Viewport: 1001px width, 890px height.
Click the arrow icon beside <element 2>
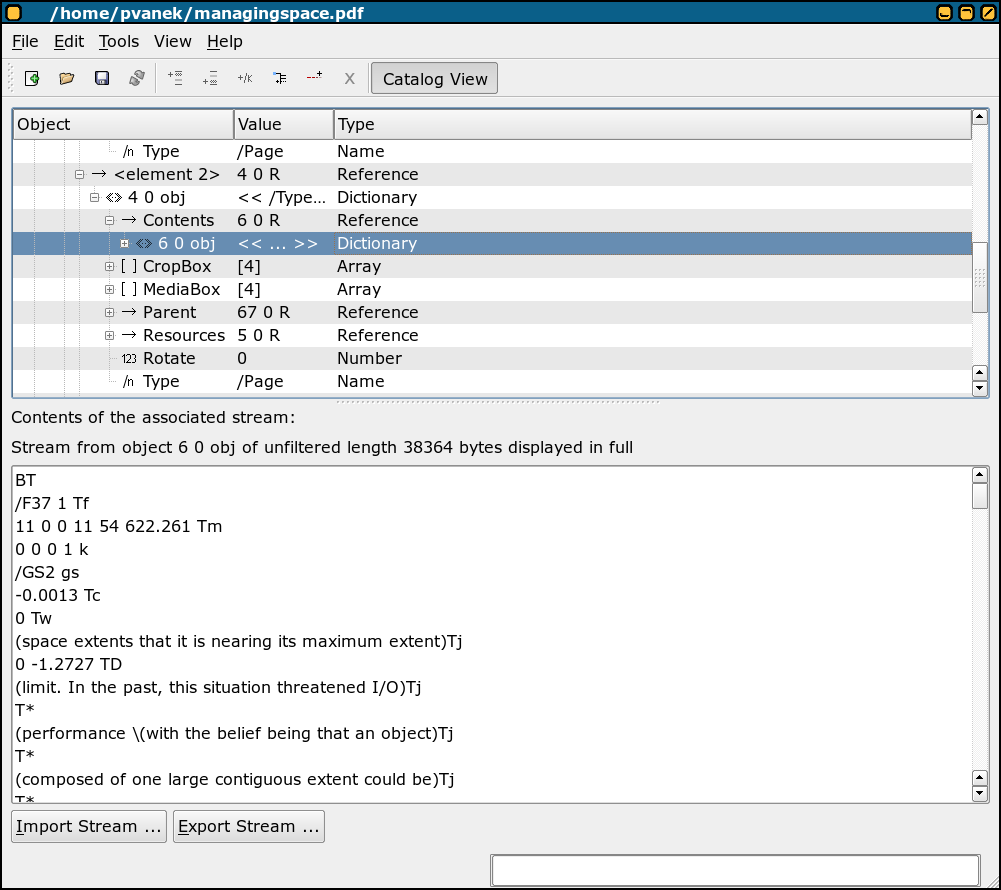click(x=99, y=174)
